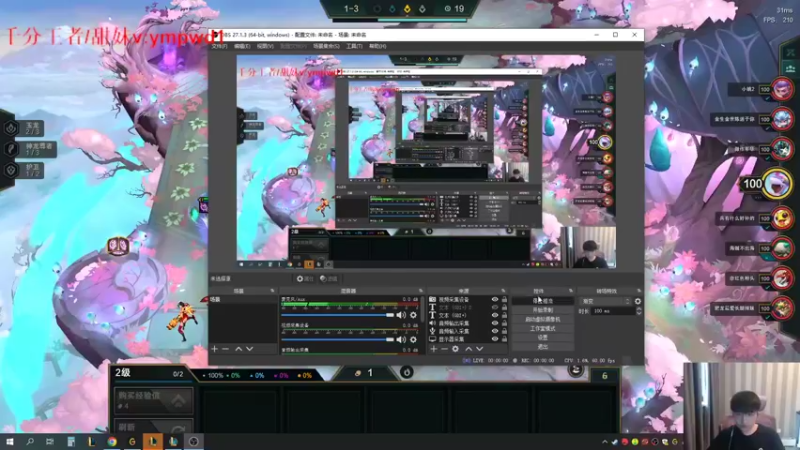Add a new source with plus icon

point(434,349)
